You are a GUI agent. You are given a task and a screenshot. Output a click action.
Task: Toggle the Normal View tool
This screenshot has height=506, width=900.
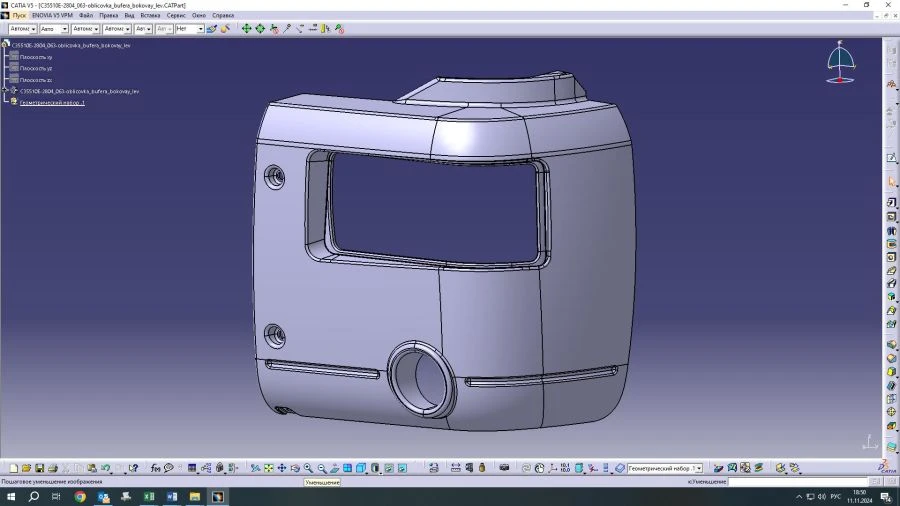(334, 468)
